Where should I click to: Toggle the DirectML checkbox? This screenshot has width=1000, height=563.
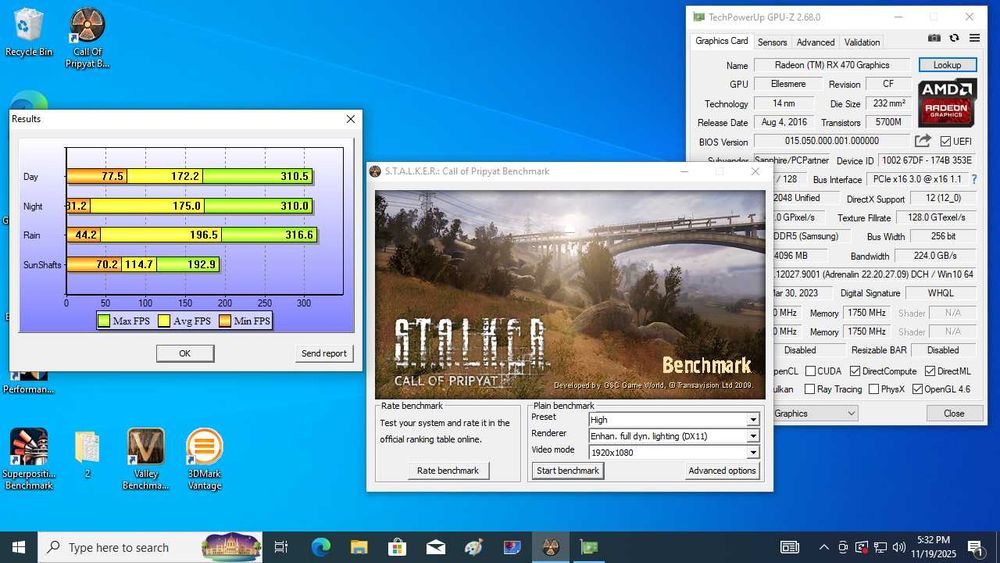tap(930, 371)
